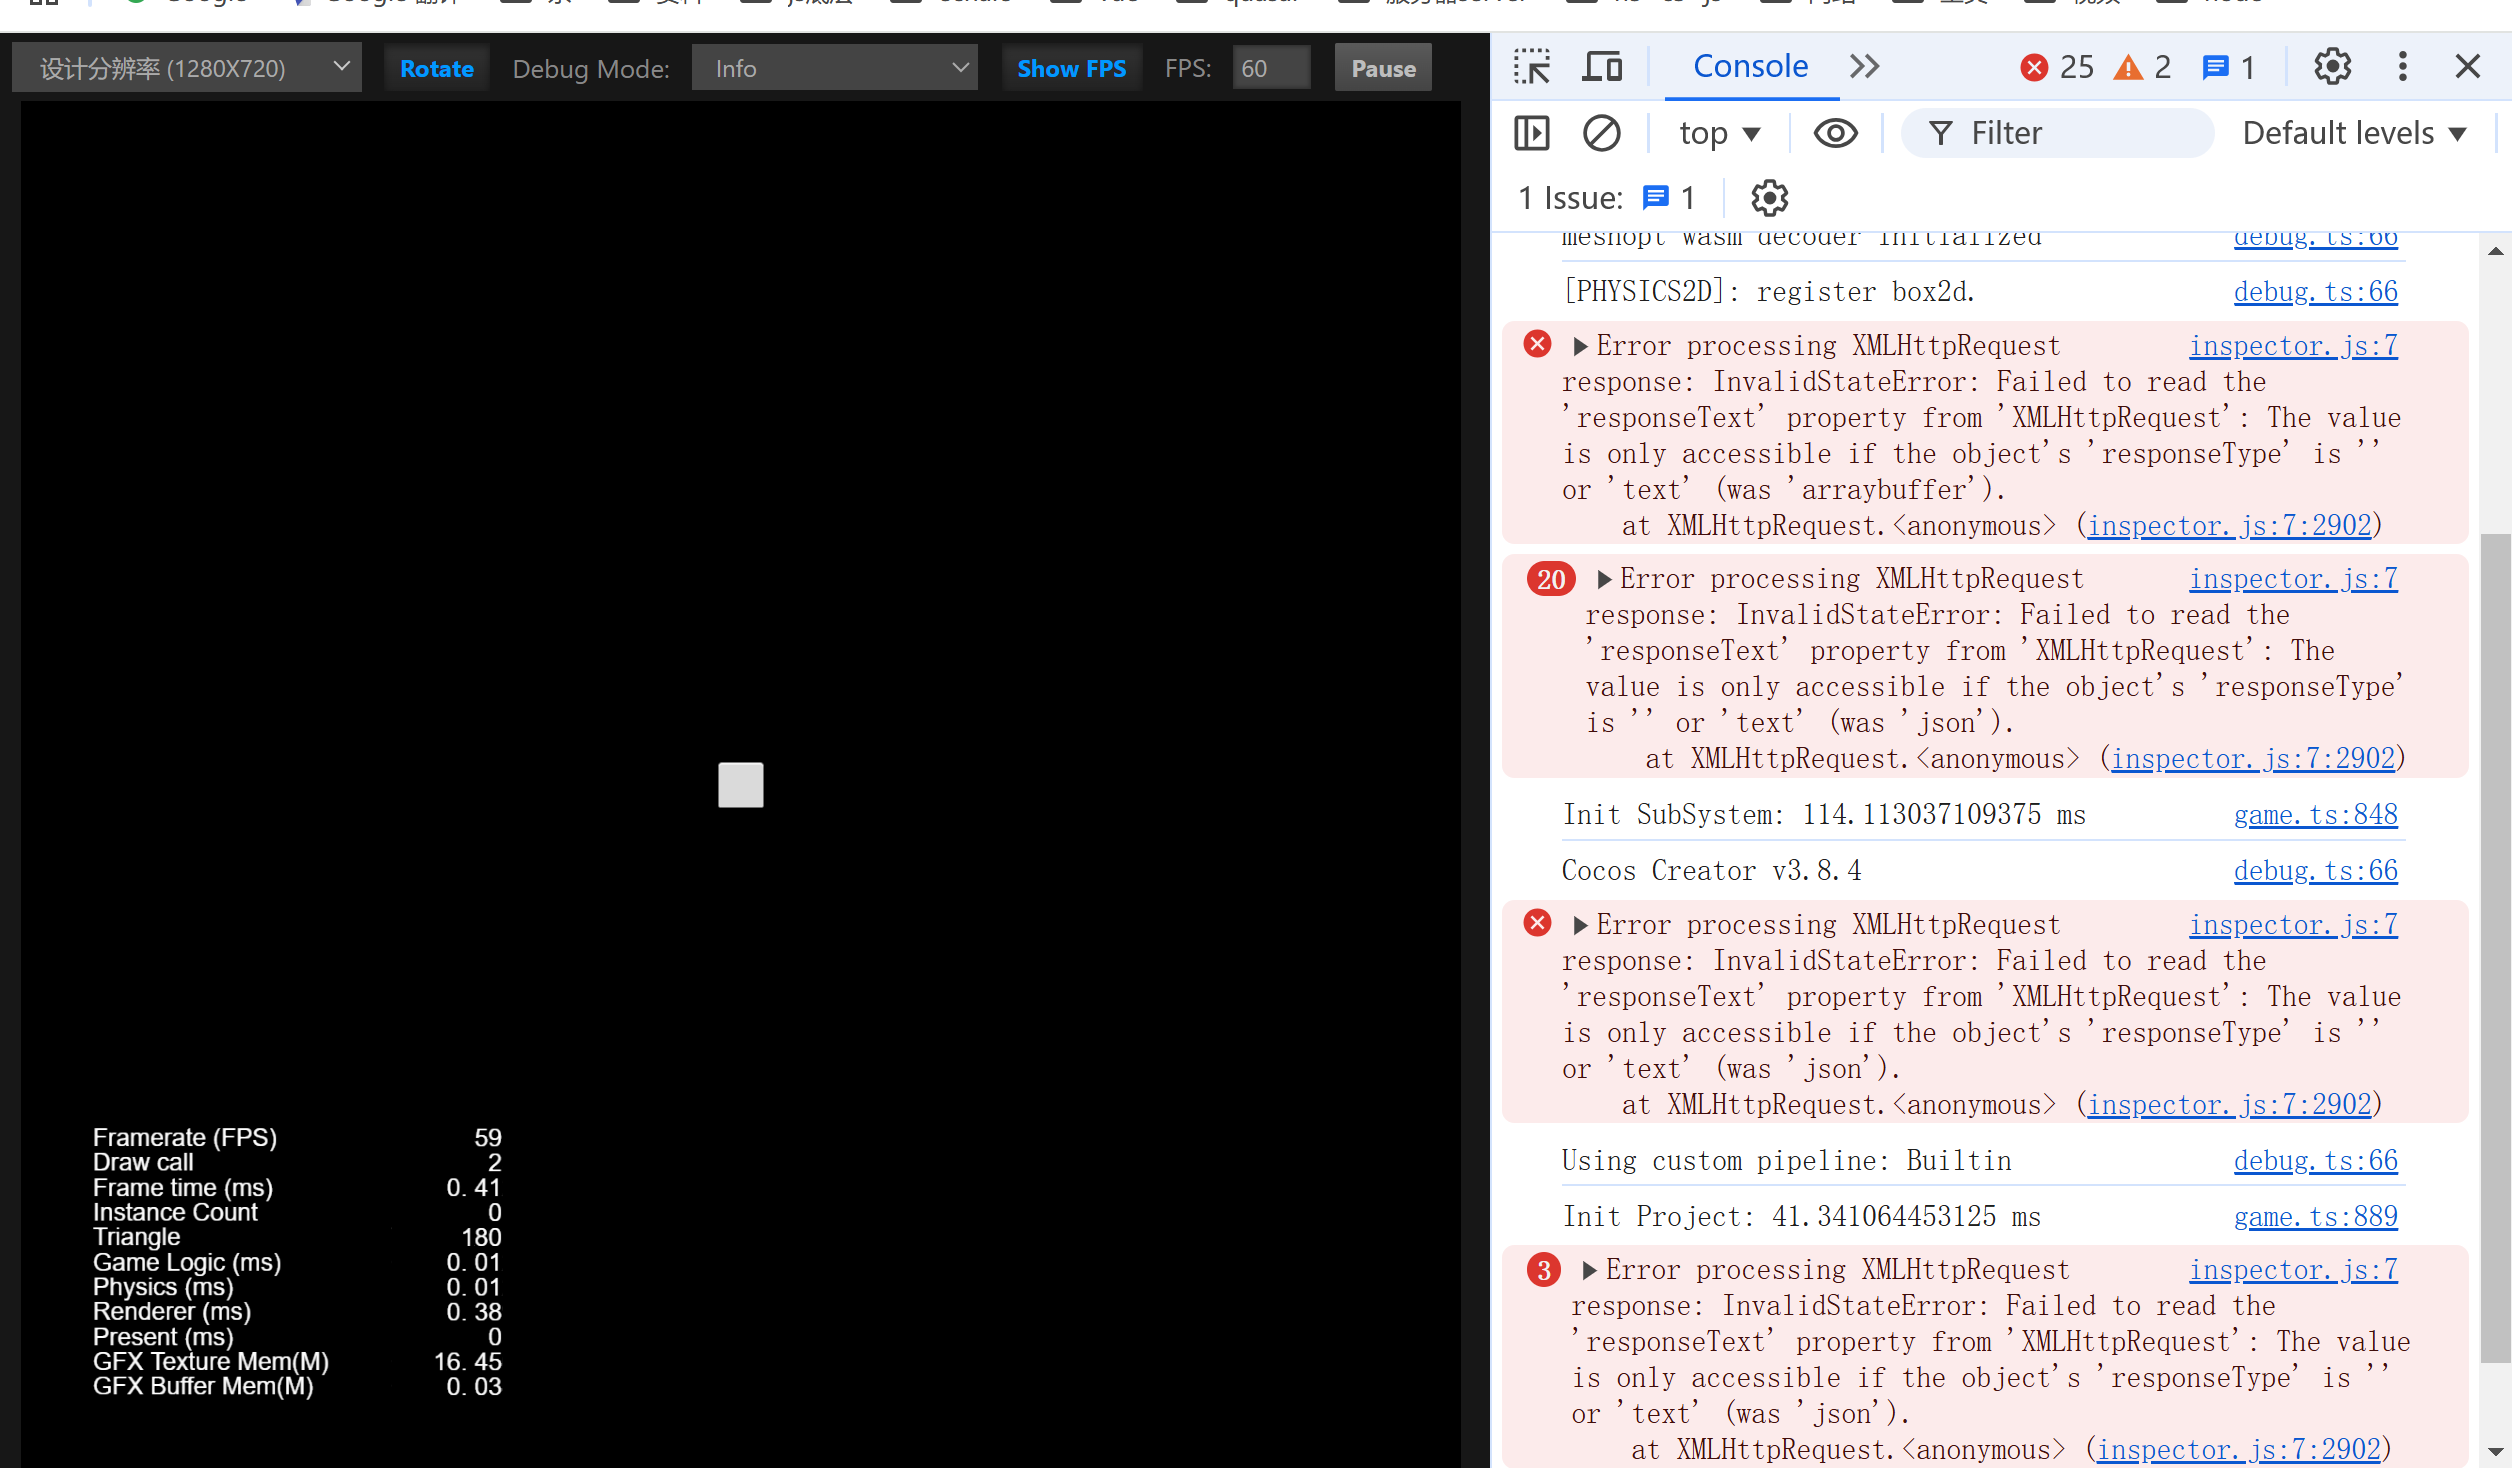2512x1468 pixels.
Task: Open the DevTools three-dot menu
Action: click(2402, 67)
